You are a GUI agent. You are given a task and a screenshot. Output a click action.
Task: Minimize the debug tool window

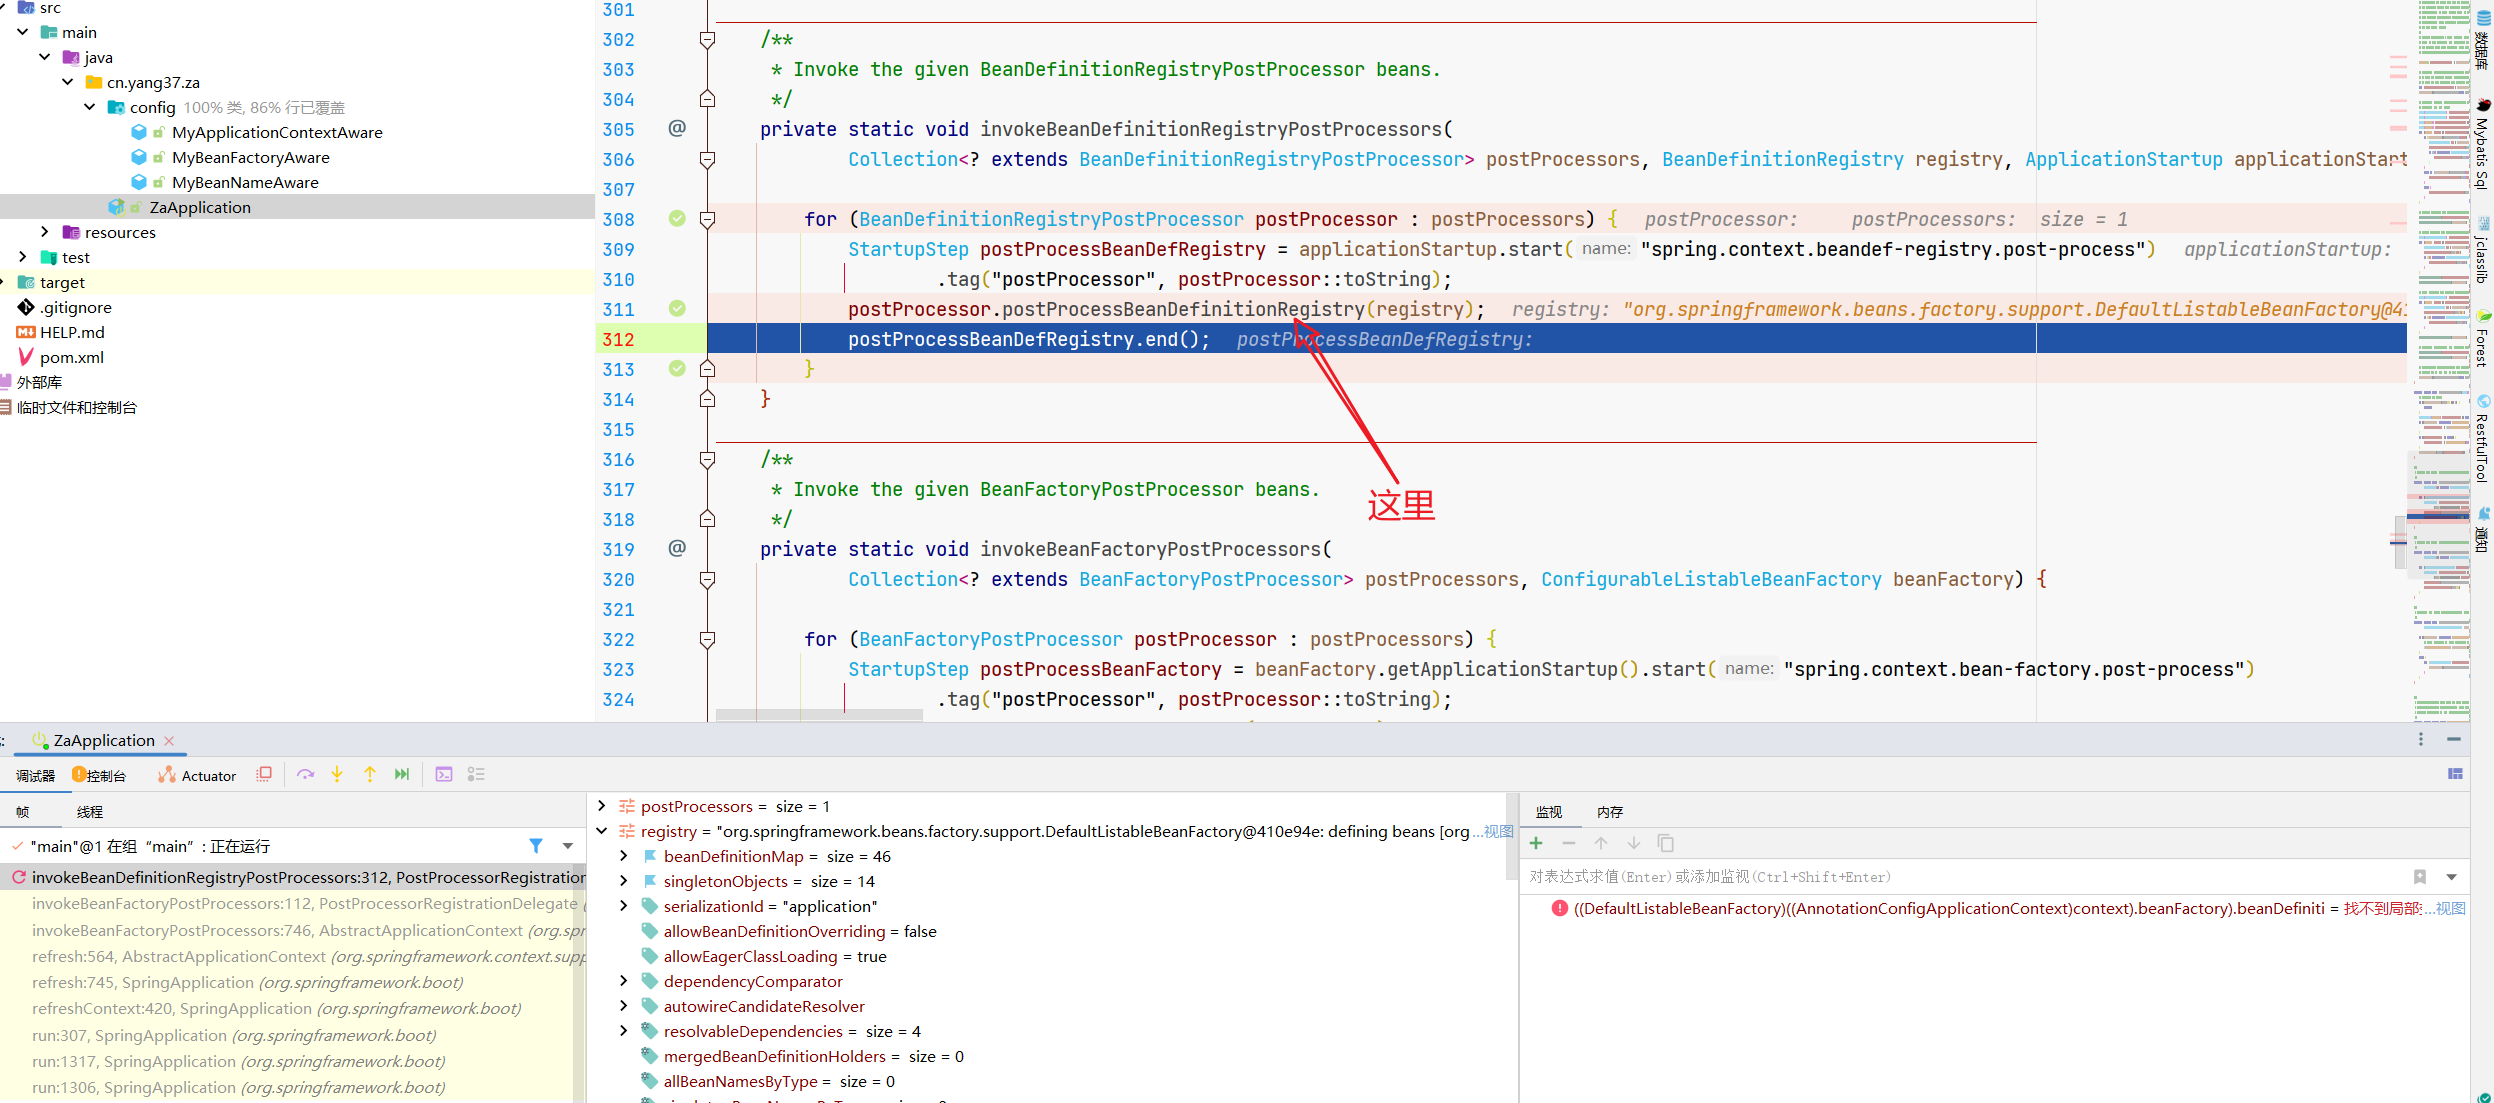click(x=2454, y=739)
